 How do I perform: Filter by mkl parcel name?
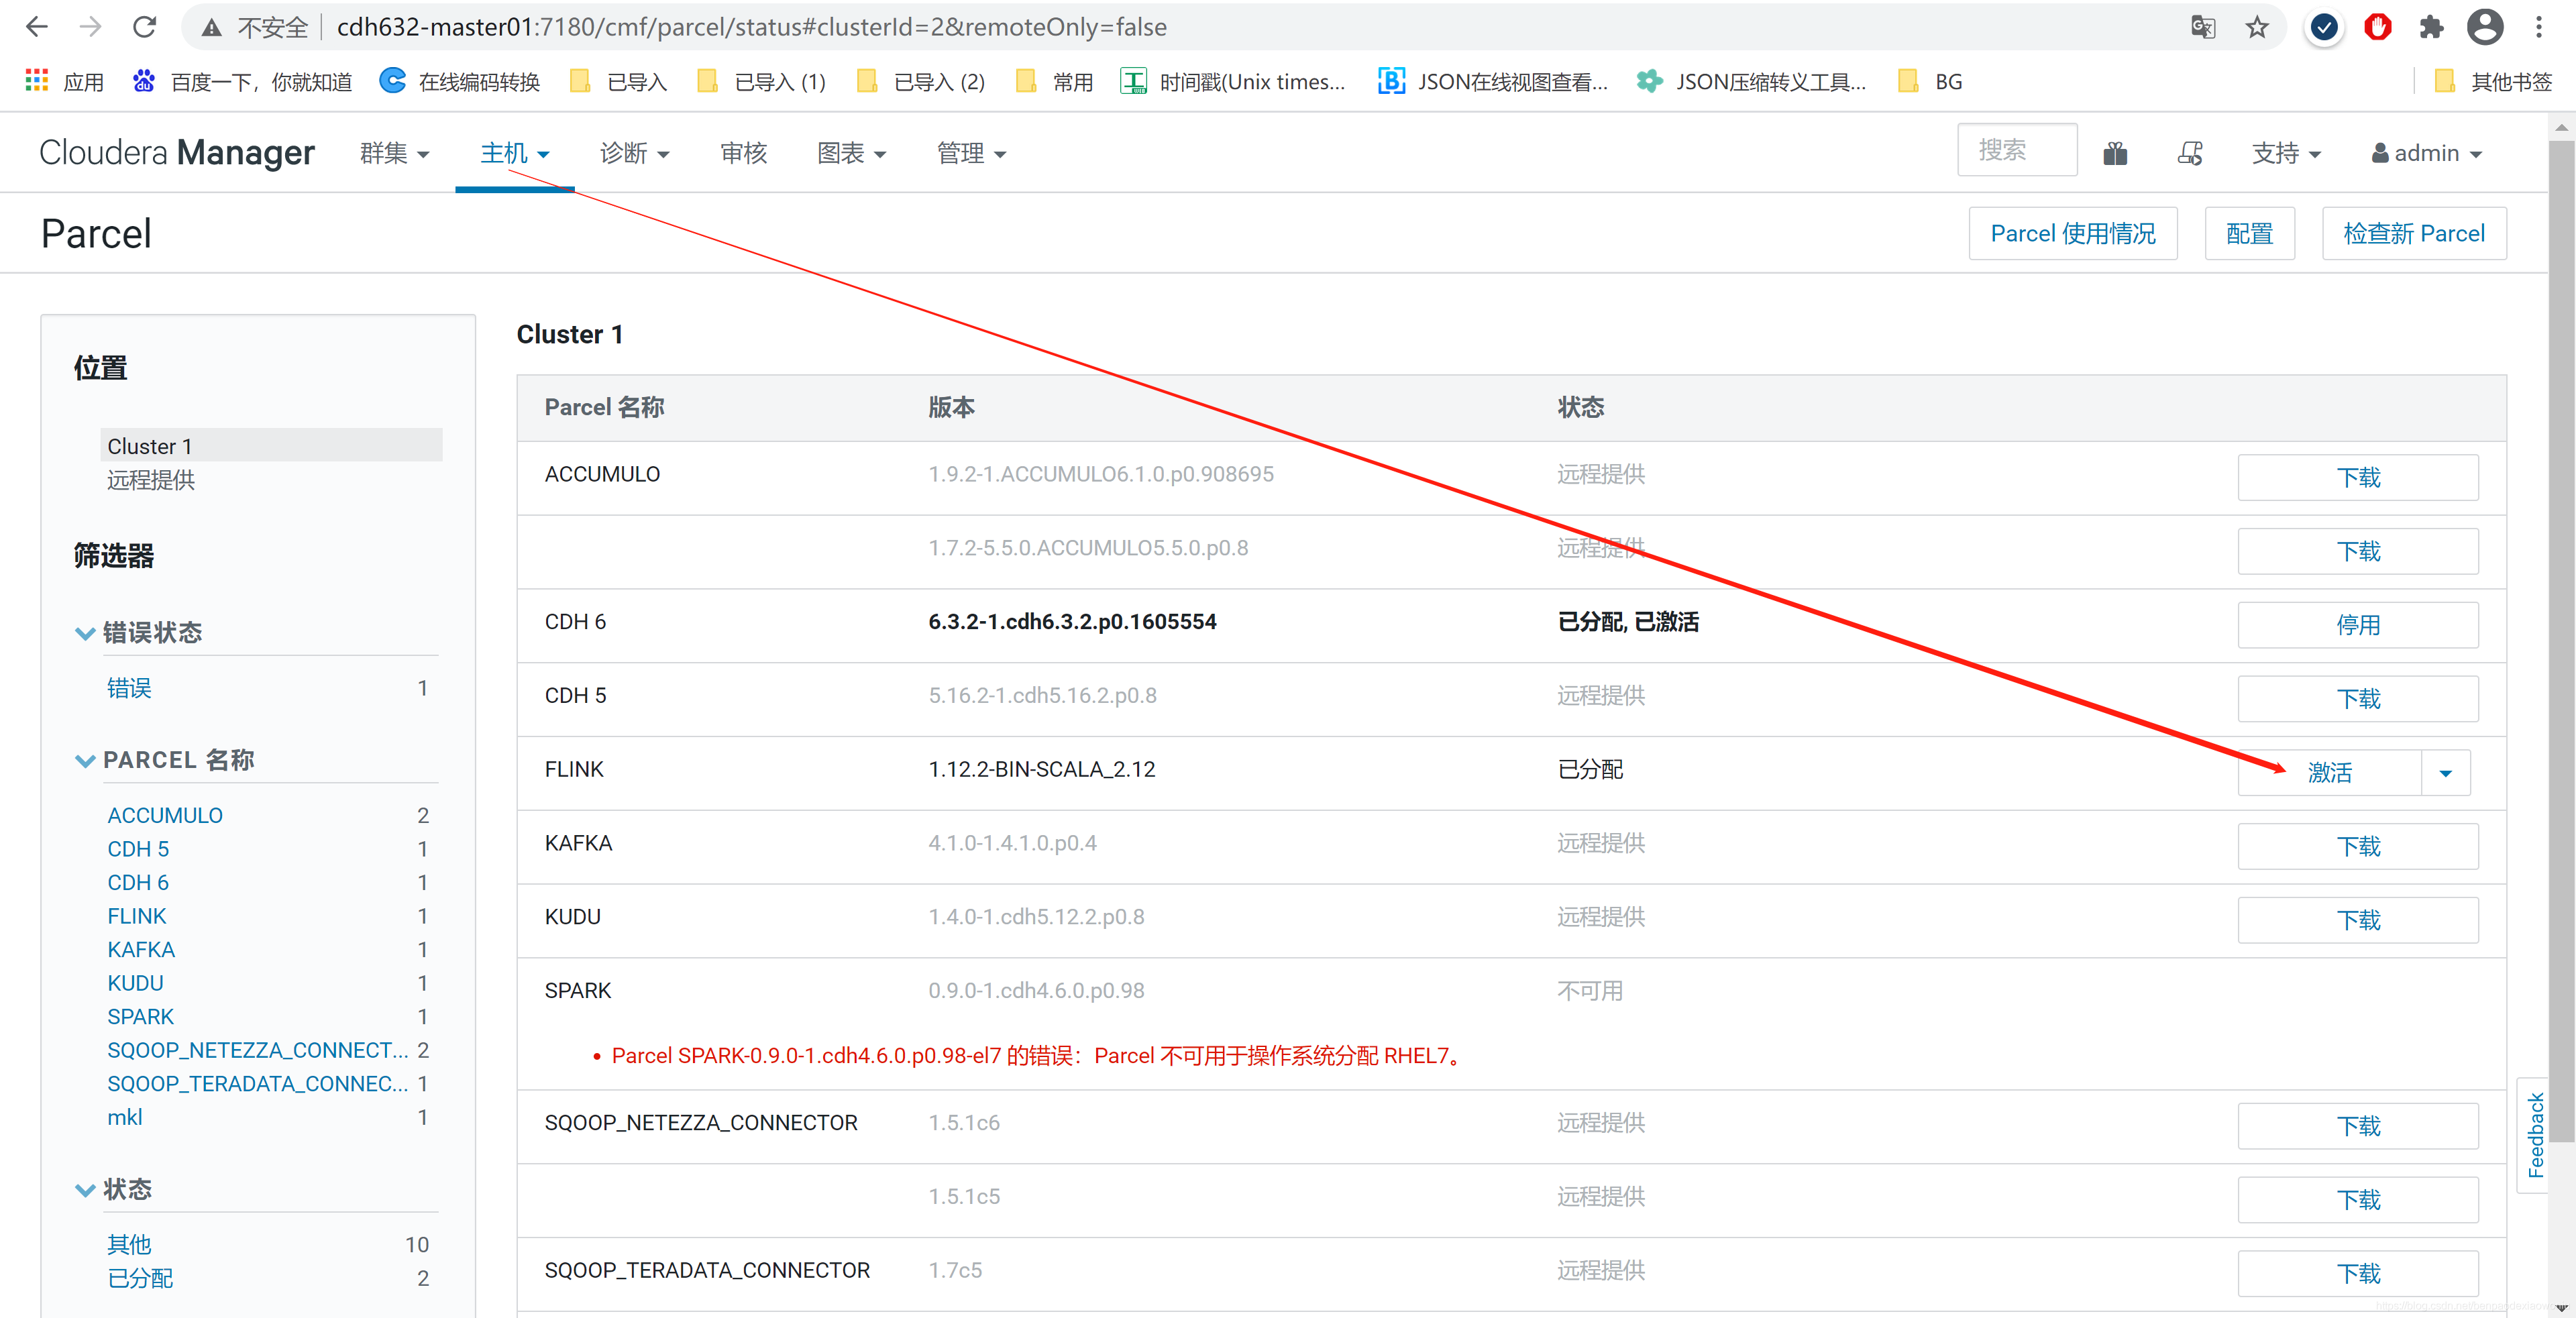125,1117
